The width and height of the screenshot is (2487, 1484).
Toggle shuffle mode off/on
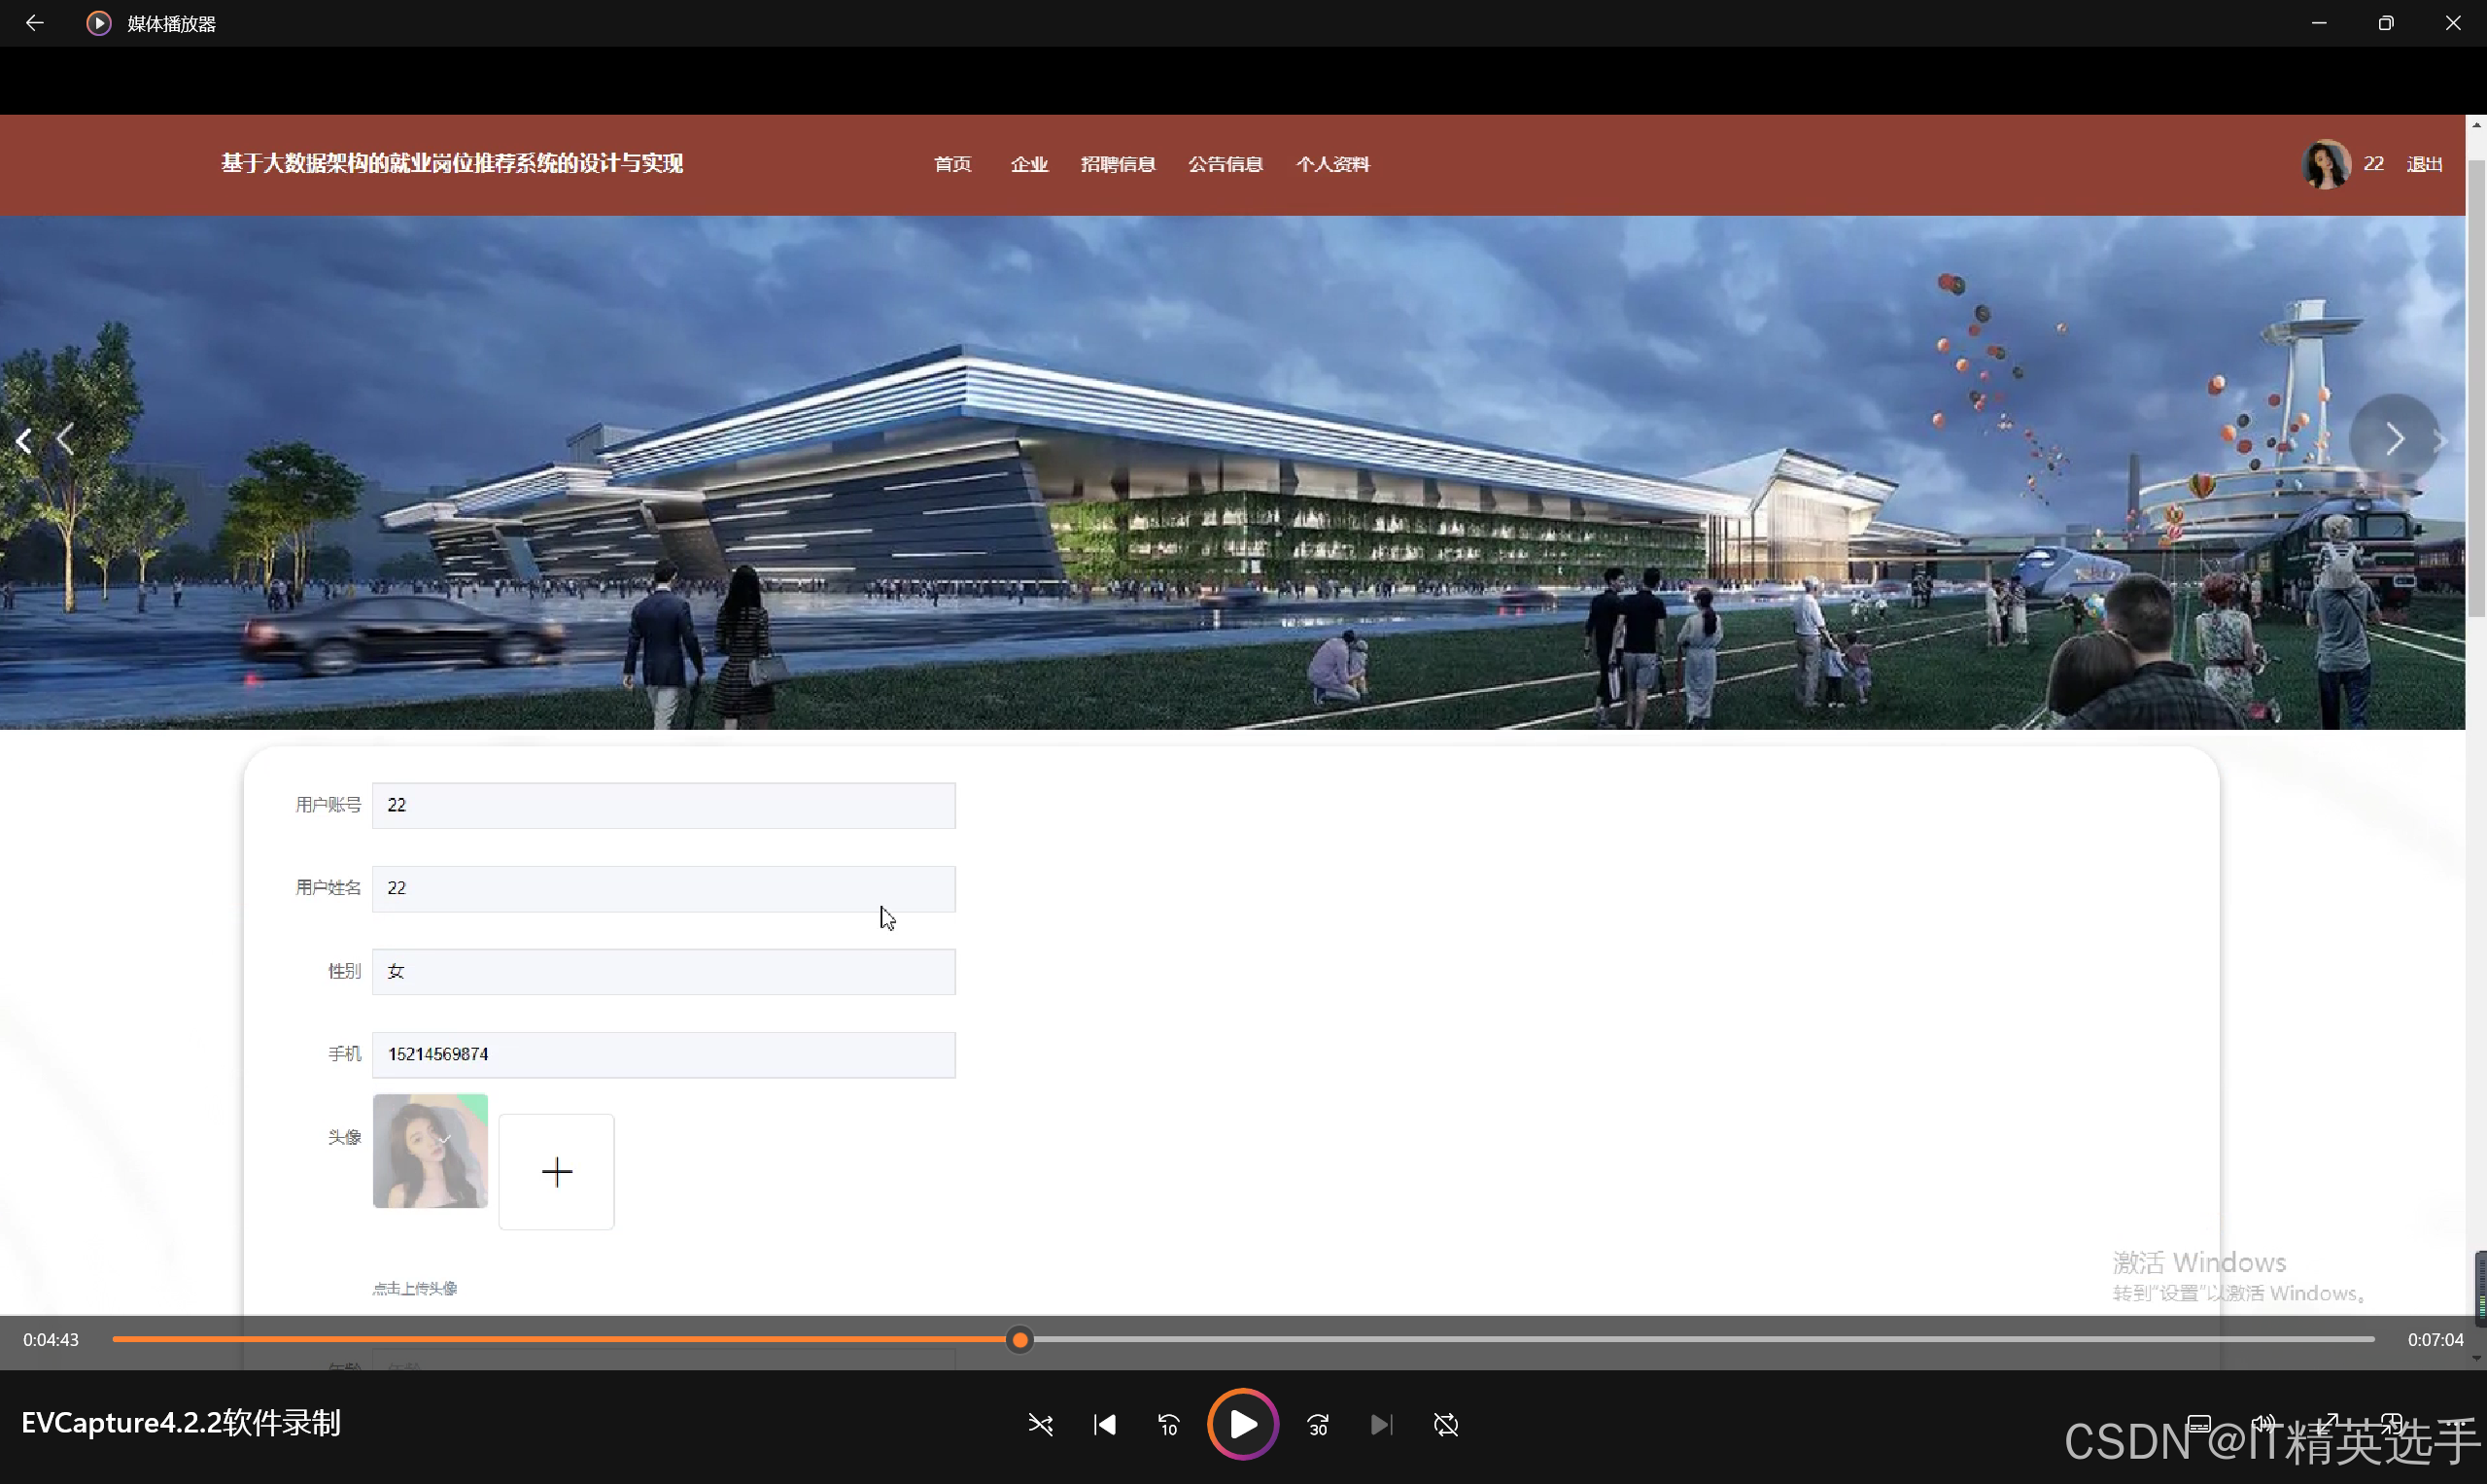[x=1040, y=1424]
